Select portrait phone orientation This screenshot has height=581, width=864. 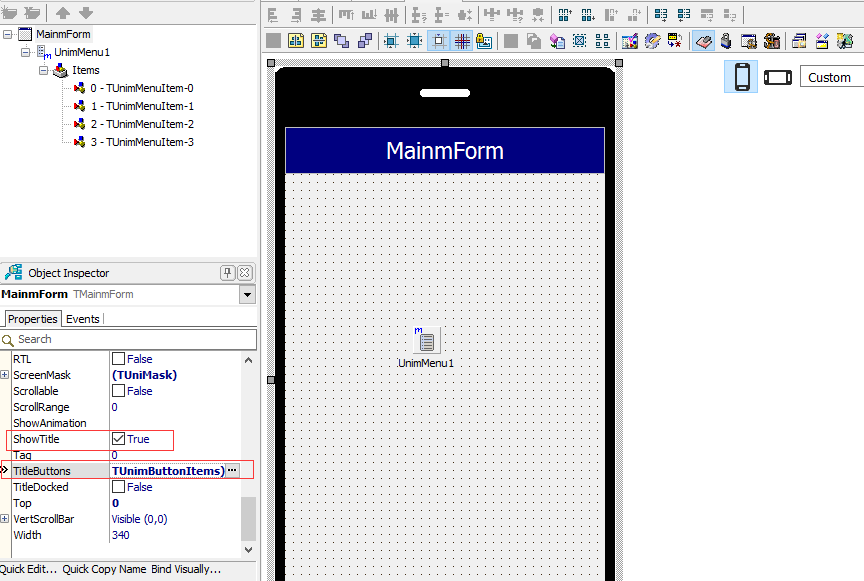(742, 77)
